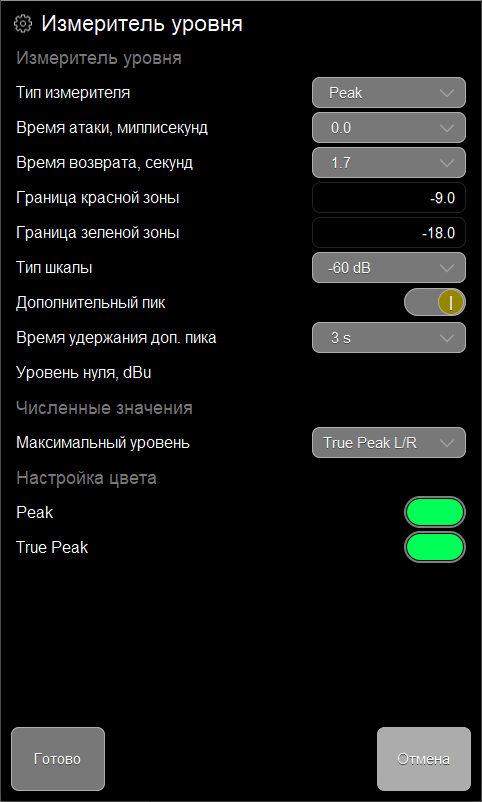Click the chevron arrow of Peak dropdown

[x=447, y=93]
